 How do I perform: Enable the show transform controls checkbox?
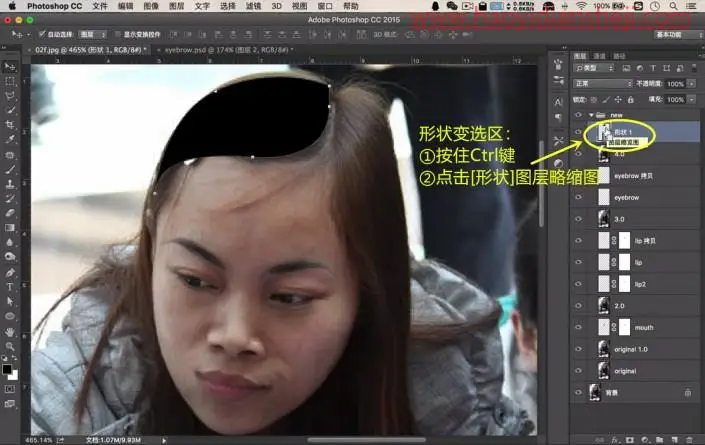pos(118,34)
